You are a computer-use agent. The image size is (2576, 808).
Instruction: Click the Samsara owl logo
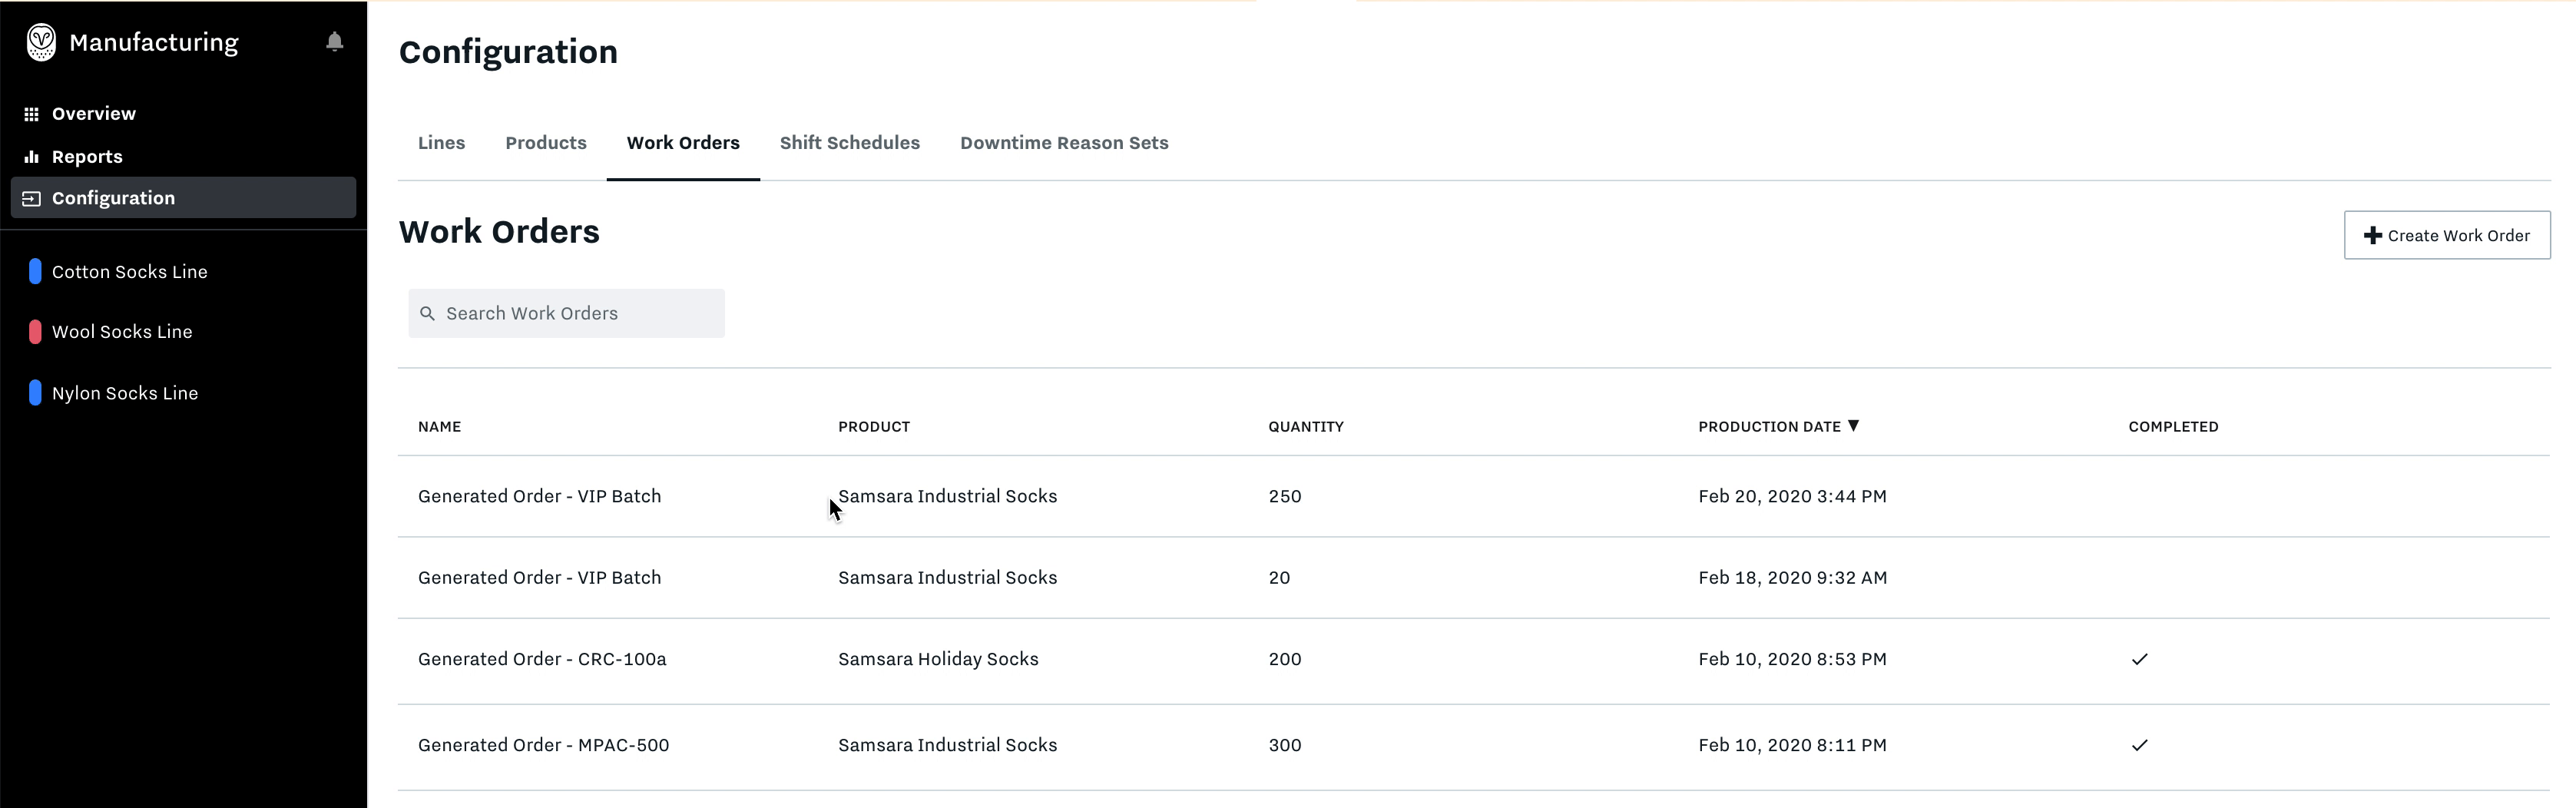pos(41,42)
